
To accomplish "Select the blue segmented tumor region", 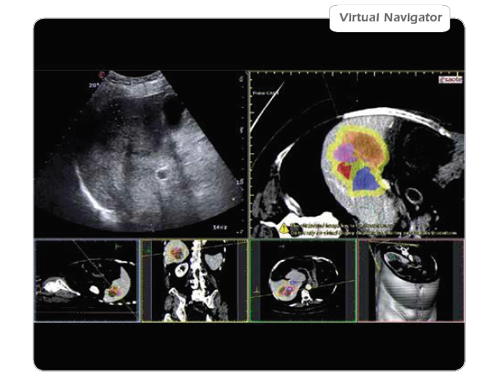I will click(365, 179).
